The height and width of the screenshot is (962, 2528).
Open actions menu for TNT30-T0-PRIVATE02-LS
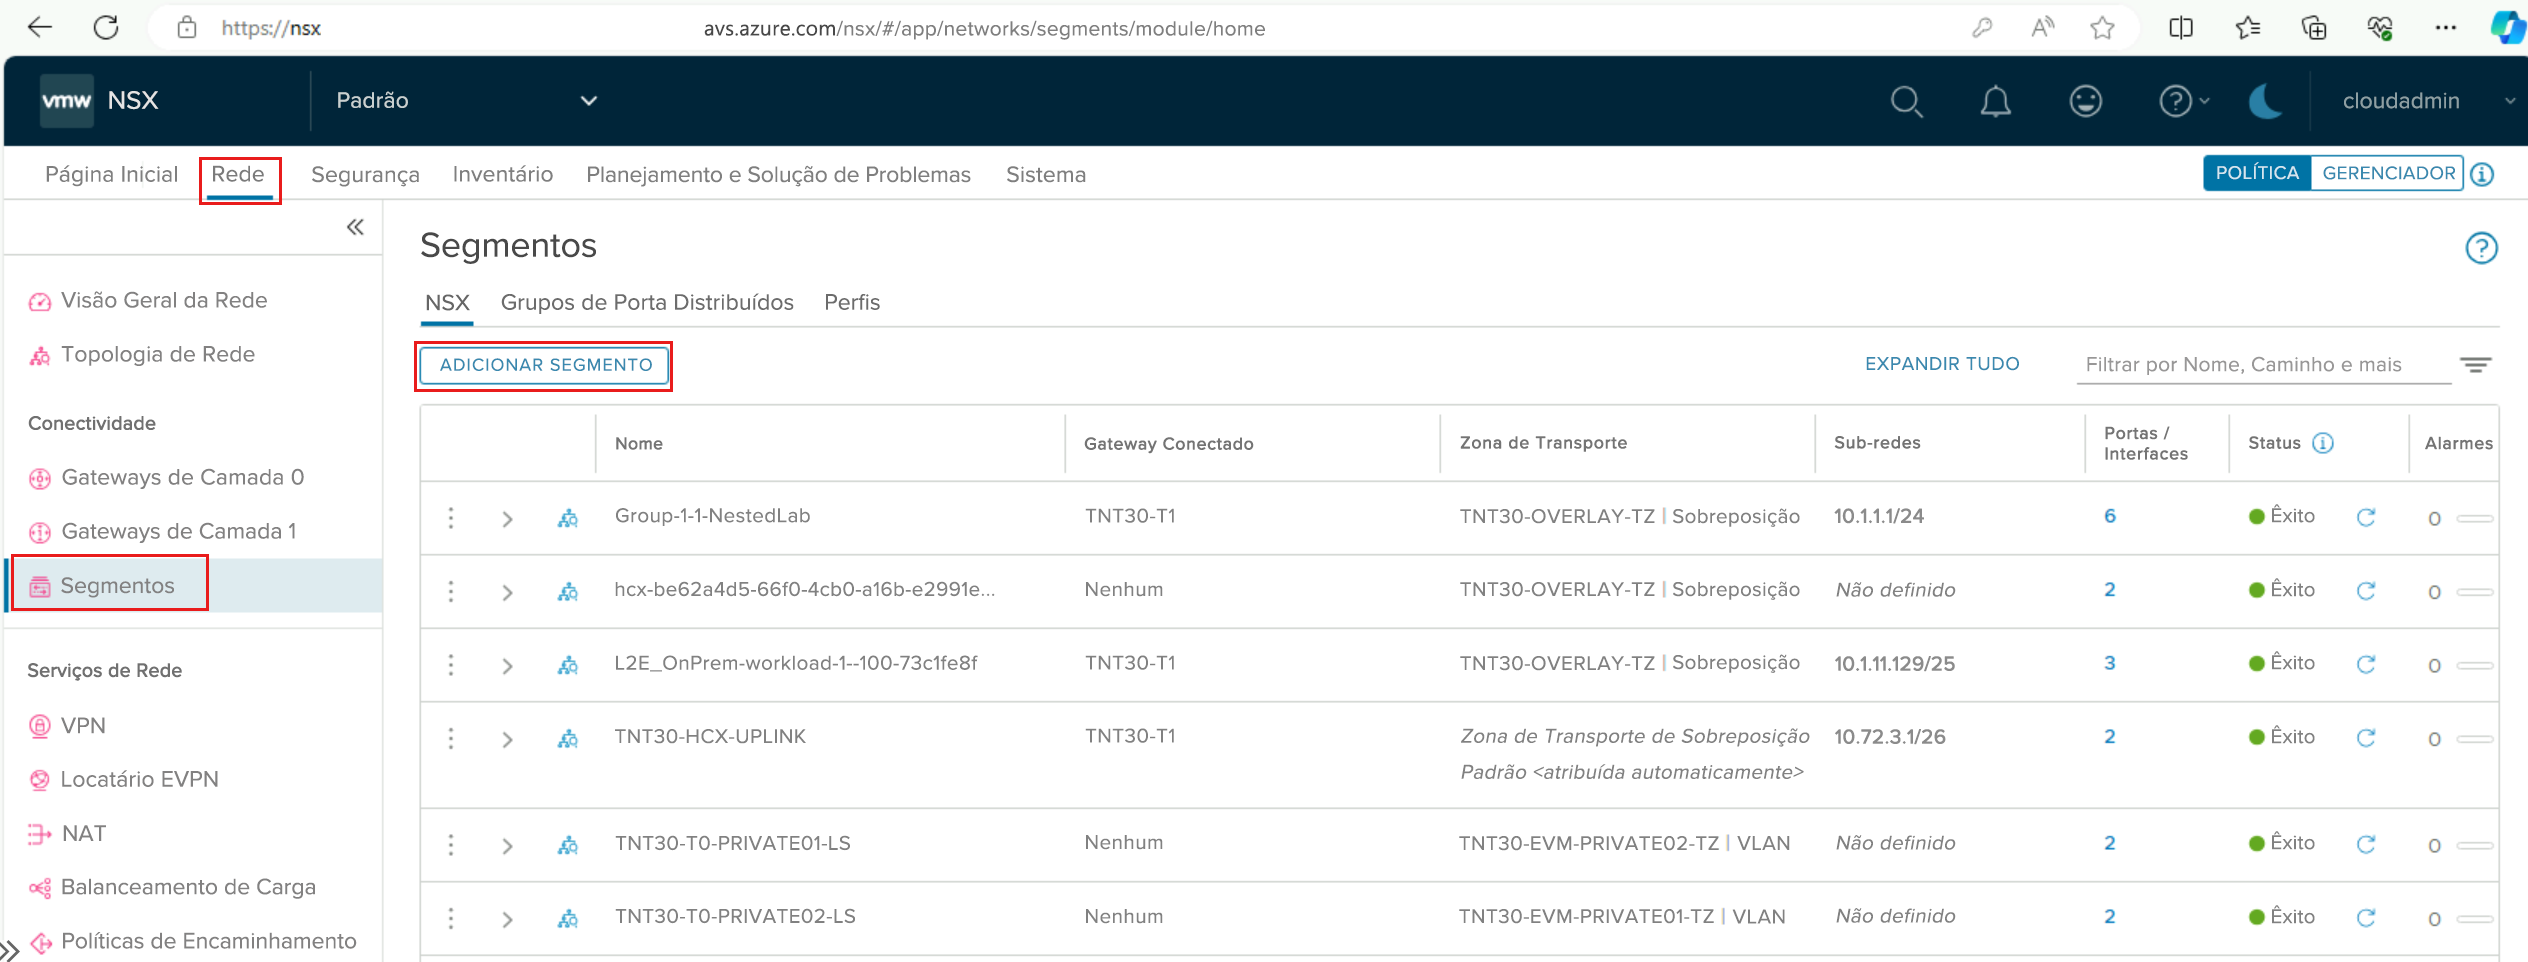point(451,918)
